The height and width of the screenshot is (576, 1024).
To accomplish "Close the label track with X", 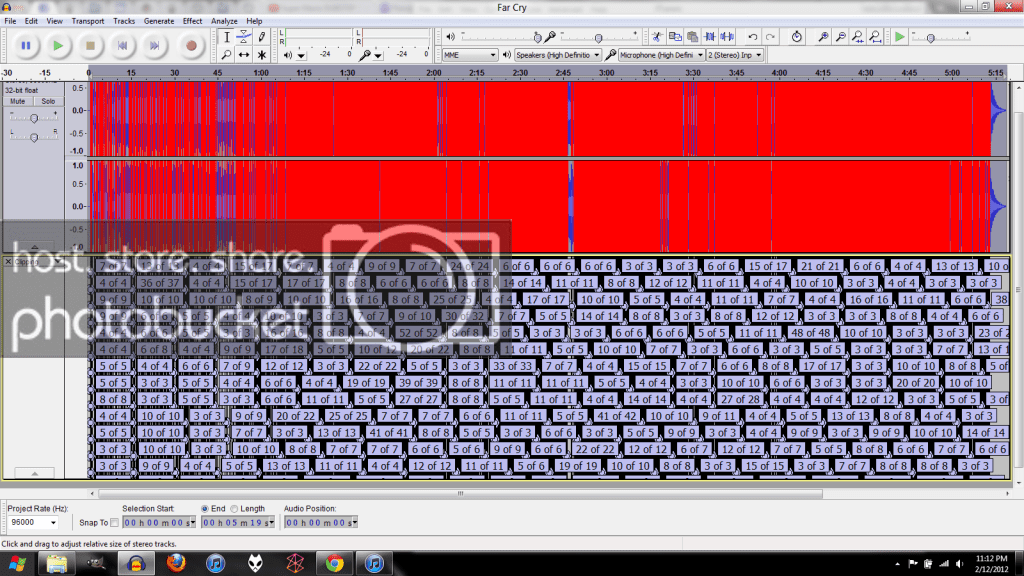I will (8, 262).
